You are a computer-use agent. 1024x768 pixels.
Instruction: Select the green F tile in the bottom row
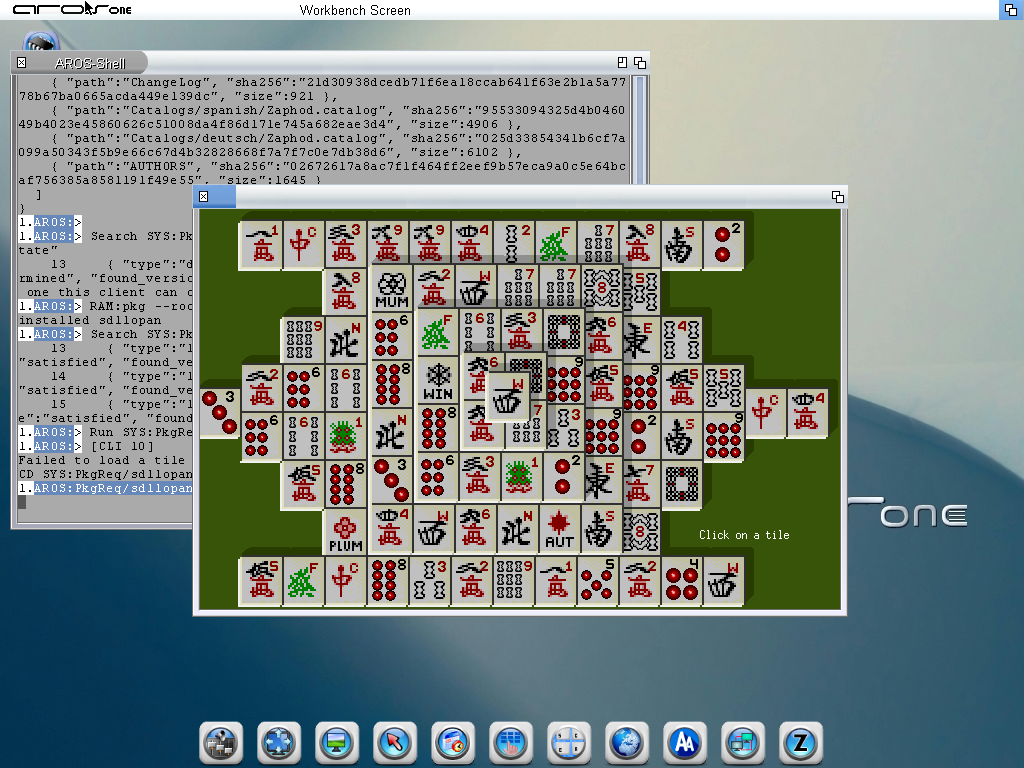click(303, 582)
